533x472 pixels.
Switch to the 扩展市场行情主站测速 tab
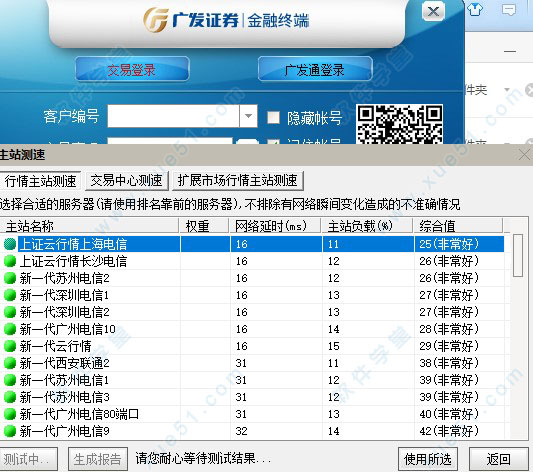pos(238,180)
